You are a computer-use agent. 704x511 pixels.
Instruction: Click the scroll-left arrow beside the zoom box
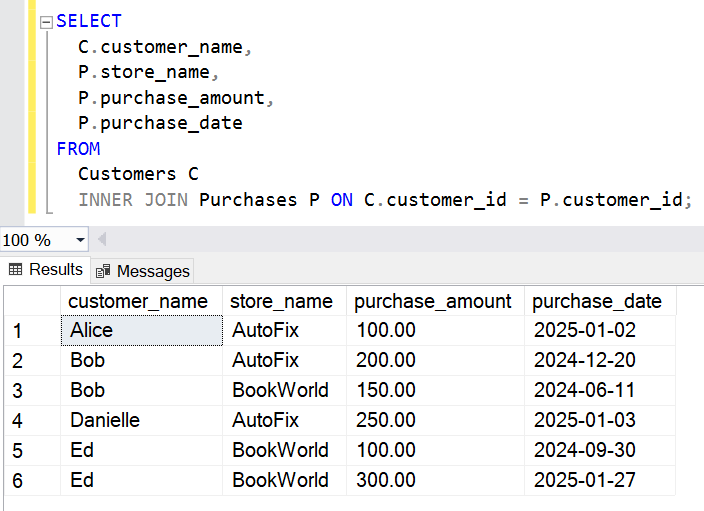[101, 240]
